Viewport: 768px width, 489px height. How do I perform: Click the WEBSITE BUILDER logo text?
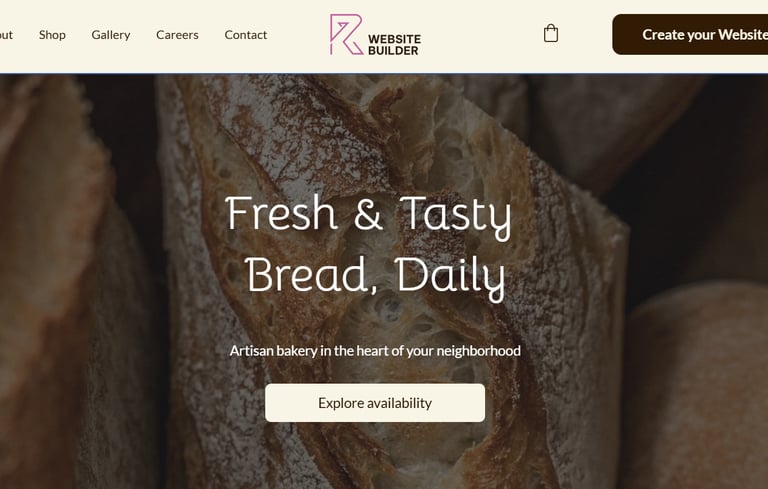pyautogui.click(x=394, y=45)
